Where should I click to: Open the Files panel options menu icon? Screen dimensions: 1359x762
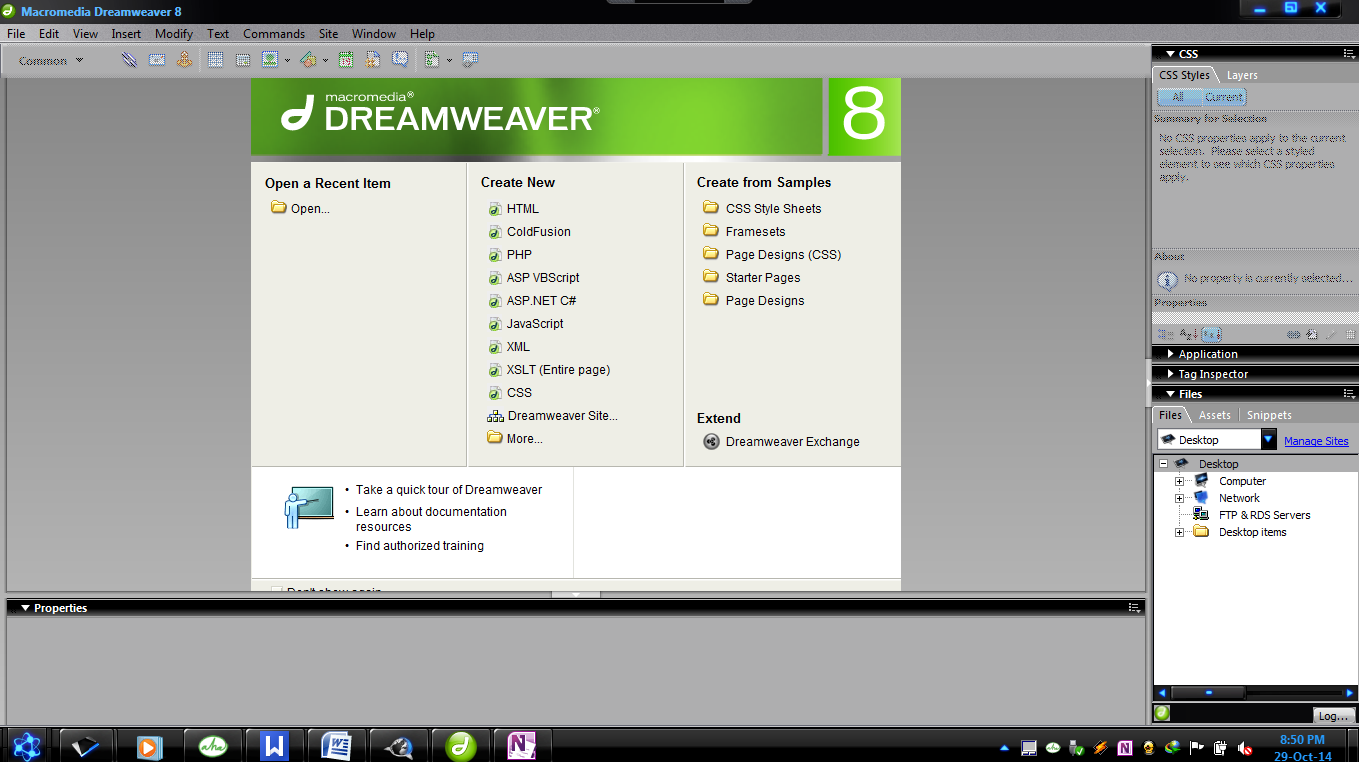coord(1349,394)
